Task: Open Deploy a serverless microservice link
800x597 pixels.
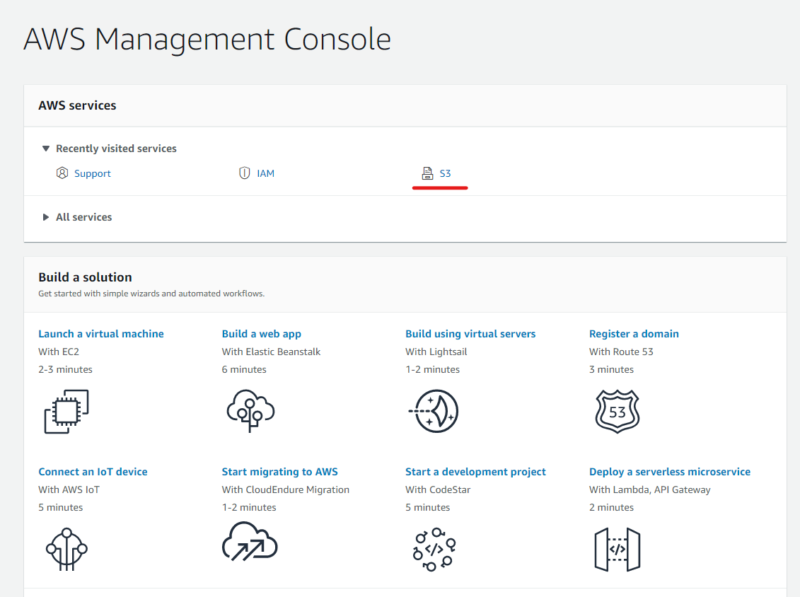Action: 669,471
